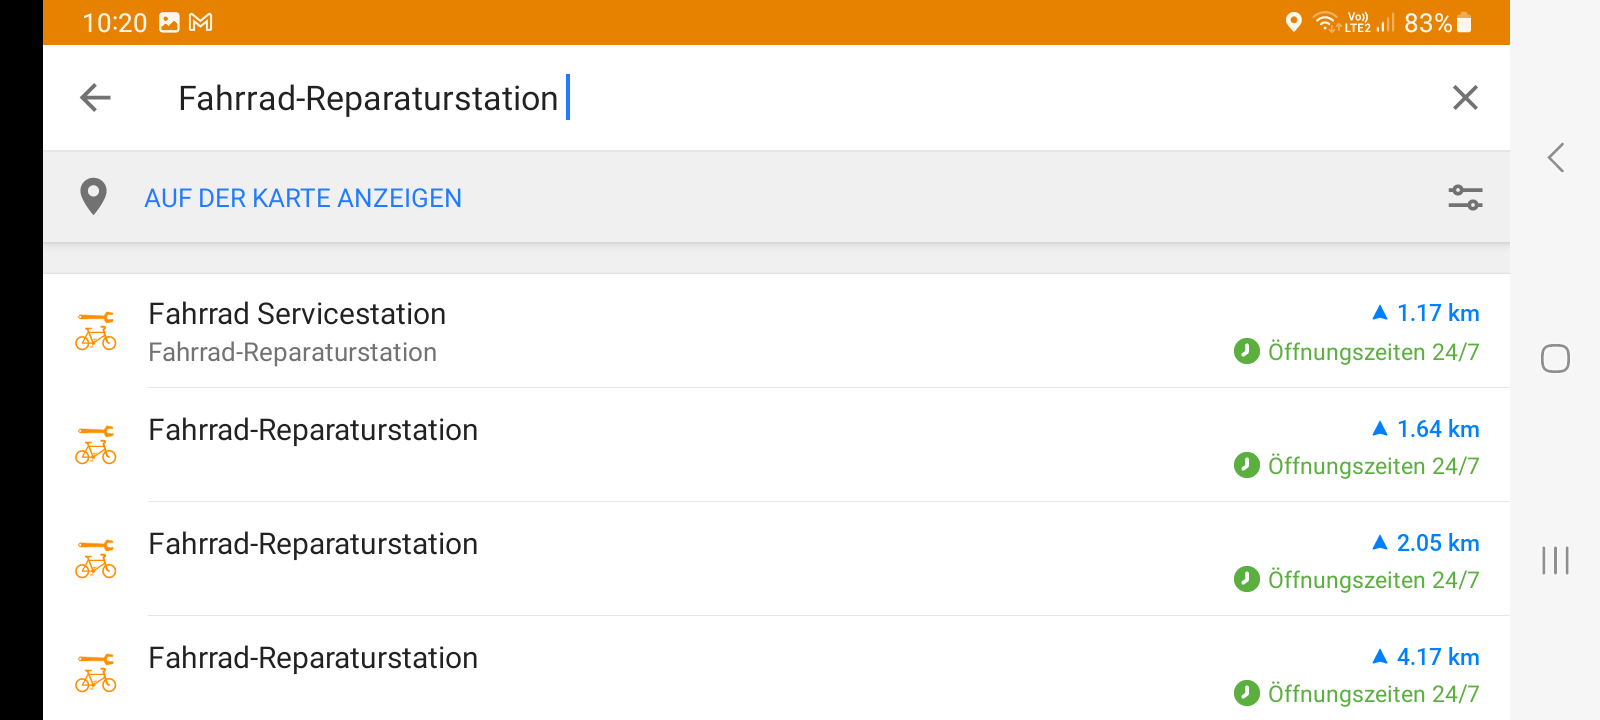Screen dimensions: 1600x720
Task: Tap bicycle repair icon of Fahrrad Servicestation
Action: pyautogui.click(x=96, y=331)
